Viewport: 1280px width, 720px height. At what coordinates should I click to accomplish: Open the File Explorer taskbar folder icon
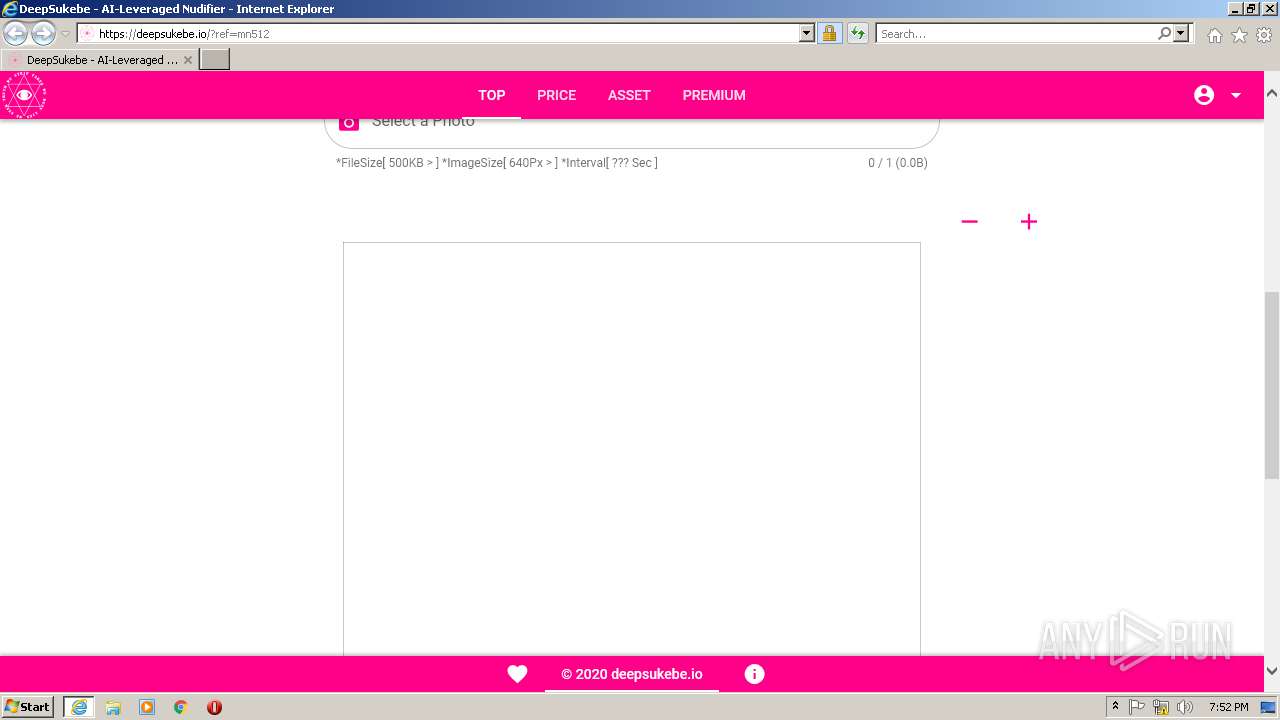pos(113,707)
